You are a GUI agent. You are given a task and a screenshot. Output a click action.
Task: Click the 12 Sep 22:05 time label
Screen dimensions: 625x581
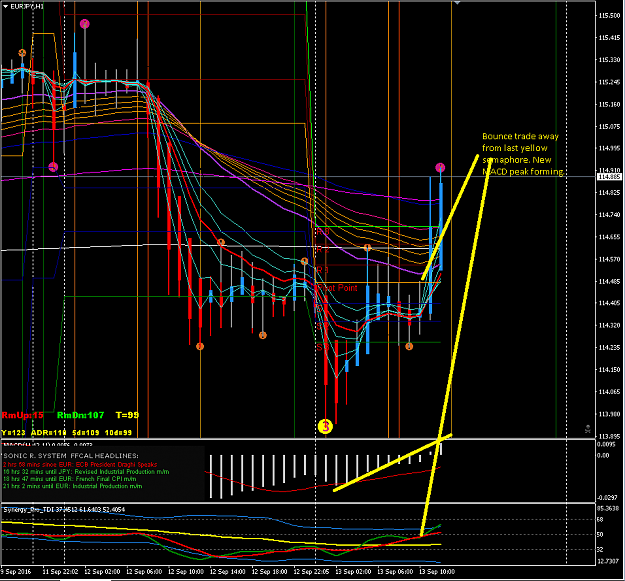[x=312, y=571]
